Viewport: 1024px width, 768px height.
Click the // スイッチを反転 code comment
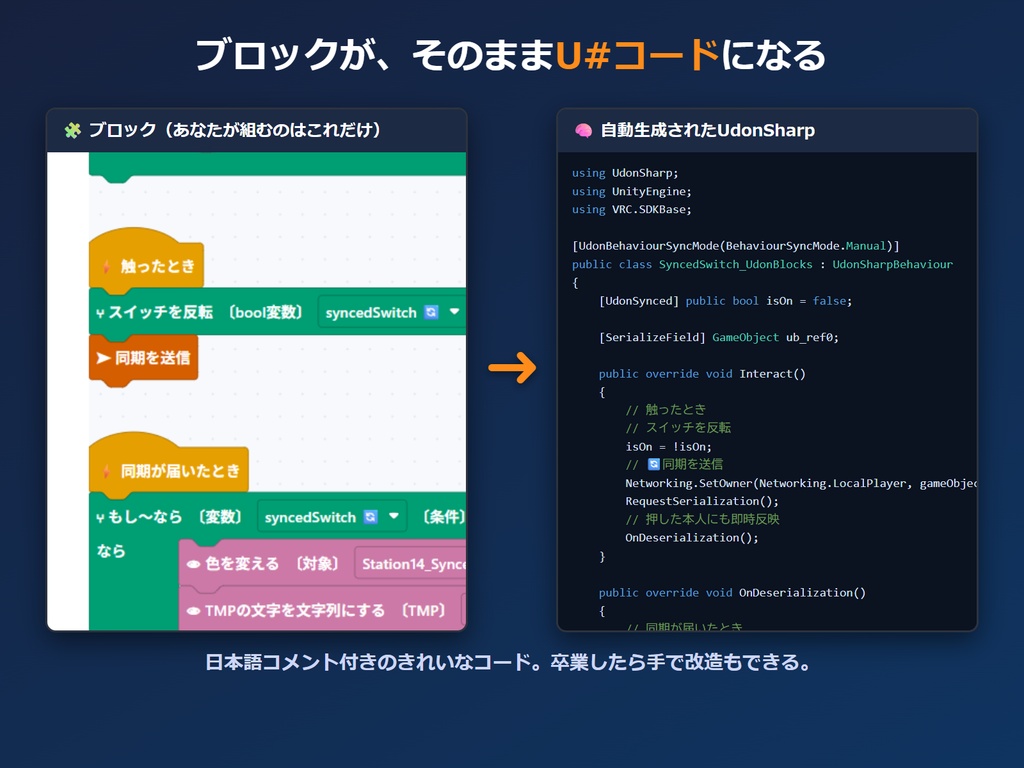[679, 428]
